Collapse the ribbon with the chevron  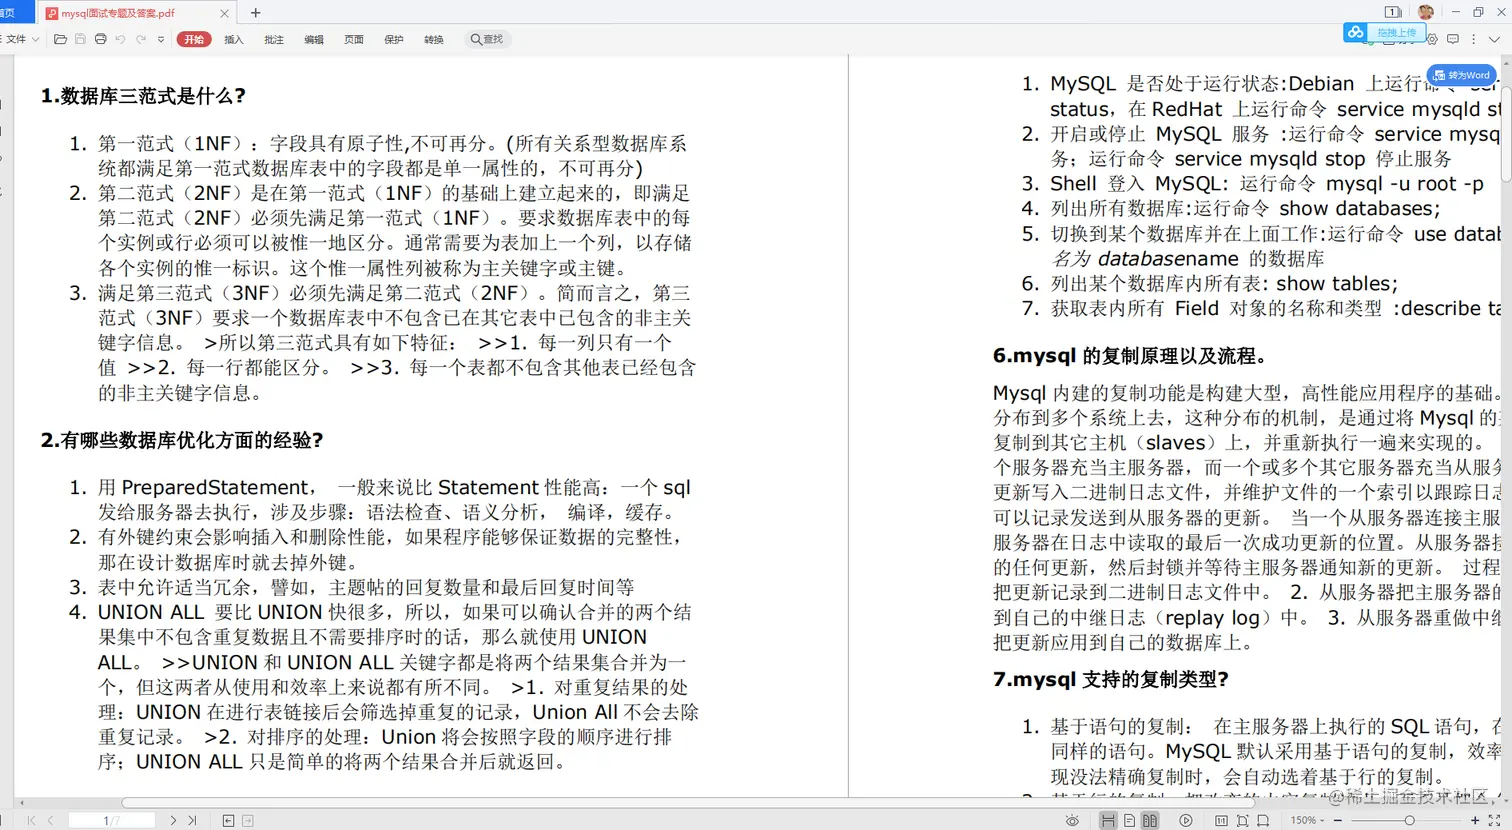(1495, 39)
